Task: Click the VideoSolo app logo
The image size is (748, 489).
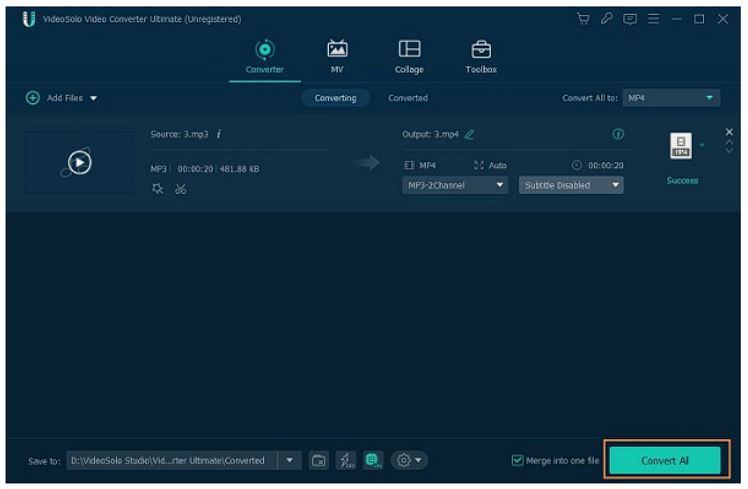Action: [x=29, y=19]
